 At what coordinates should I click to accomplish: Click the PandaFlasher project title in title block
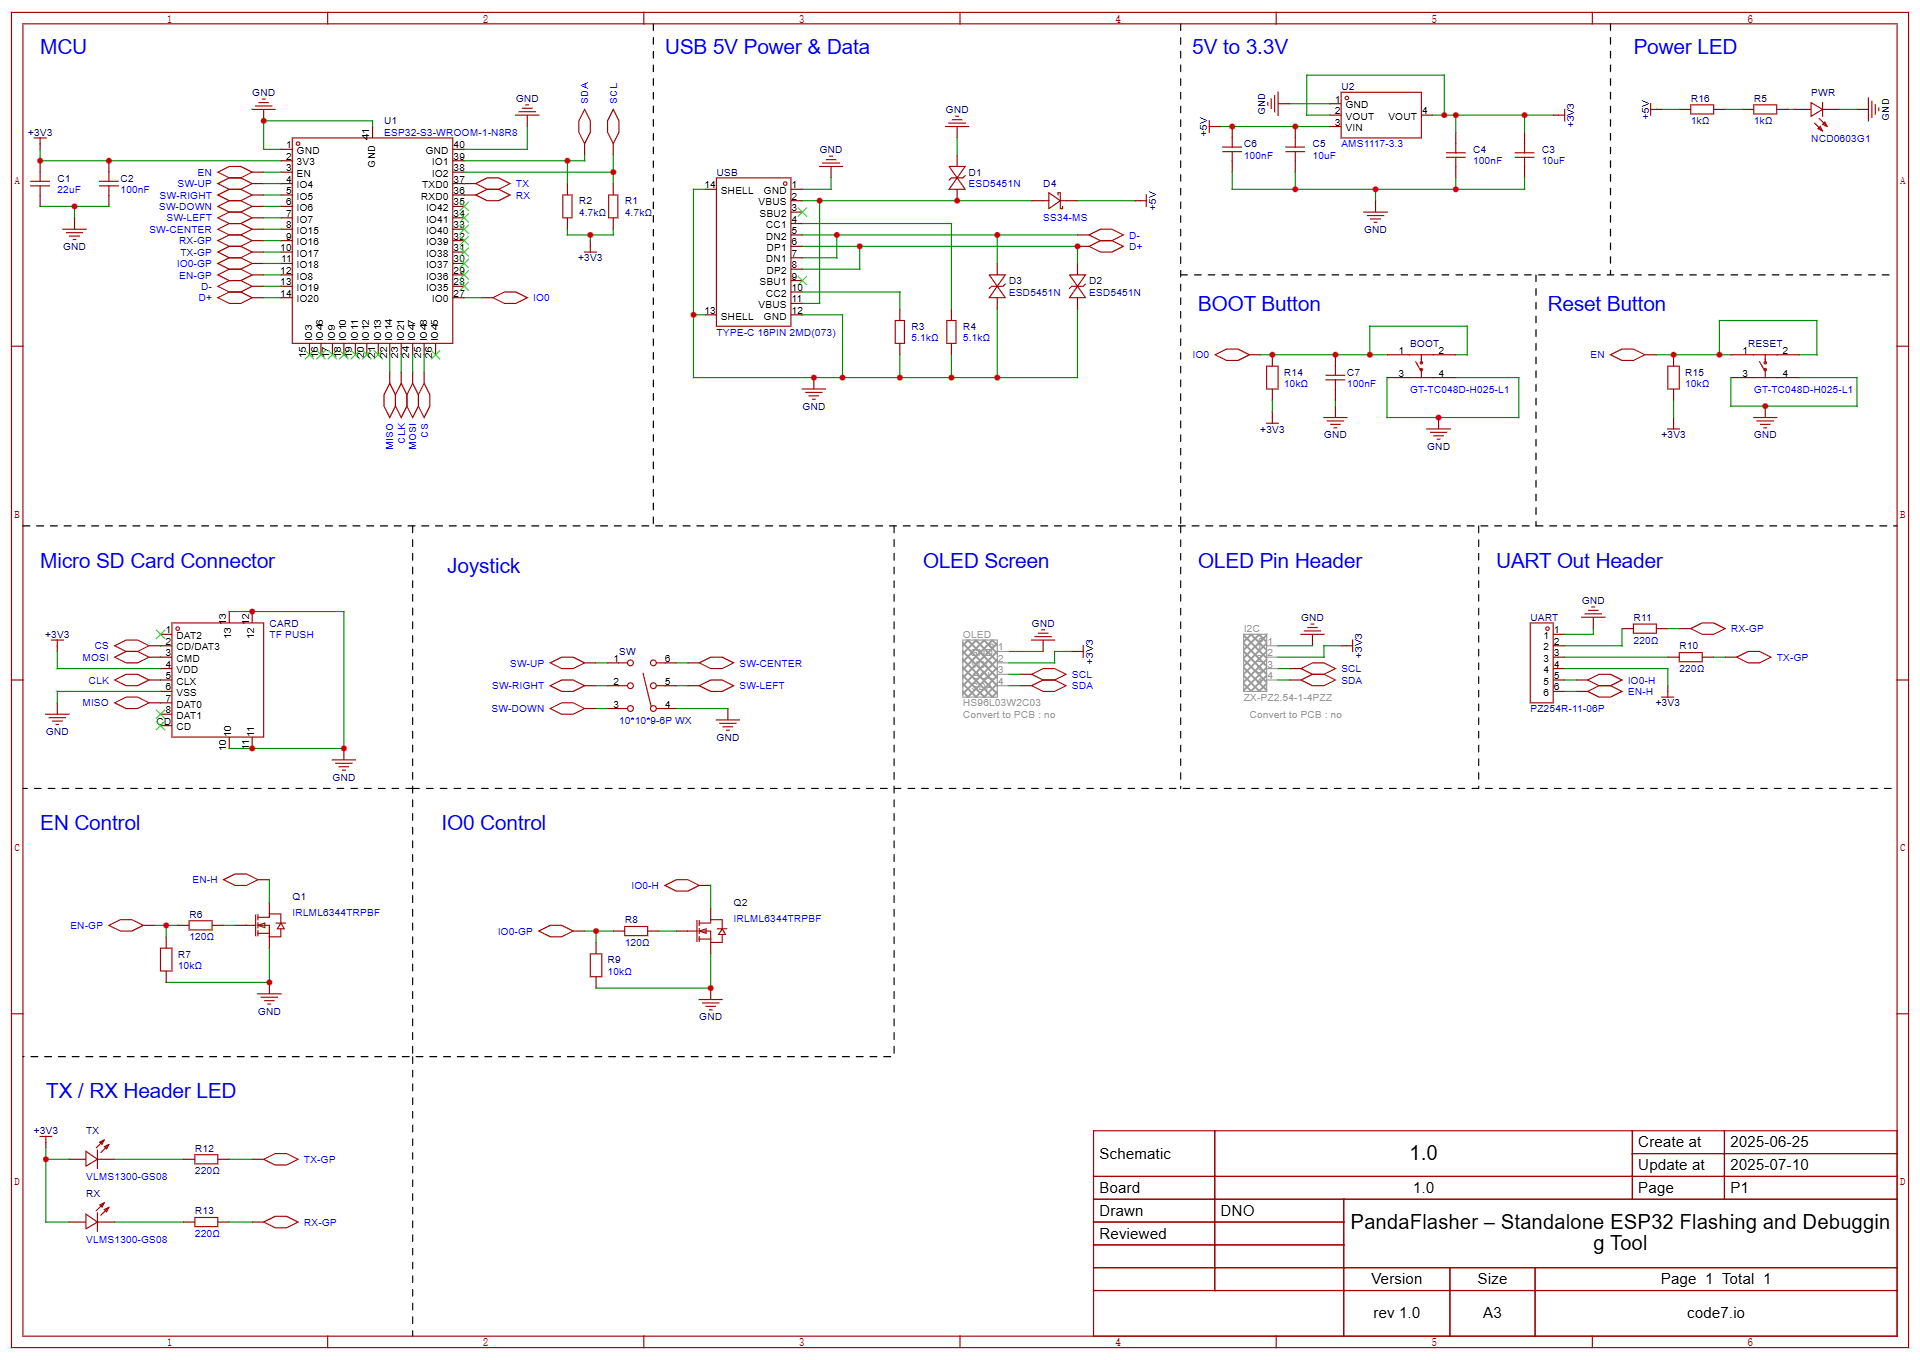coord(1620,1232)
